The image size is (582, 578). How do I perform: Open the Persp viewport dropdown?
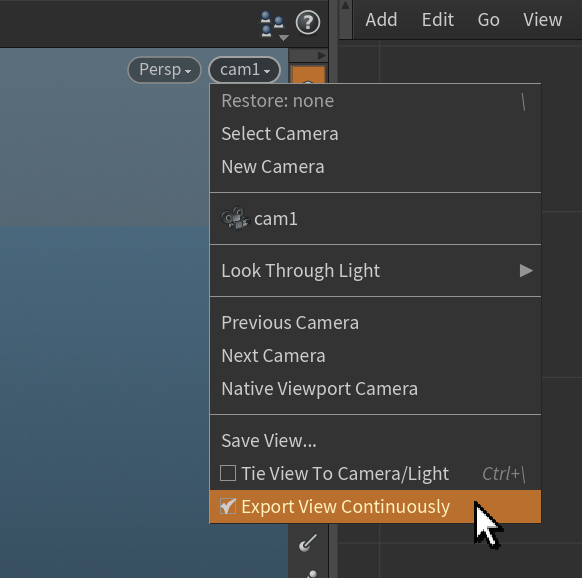tap(164, 70)
